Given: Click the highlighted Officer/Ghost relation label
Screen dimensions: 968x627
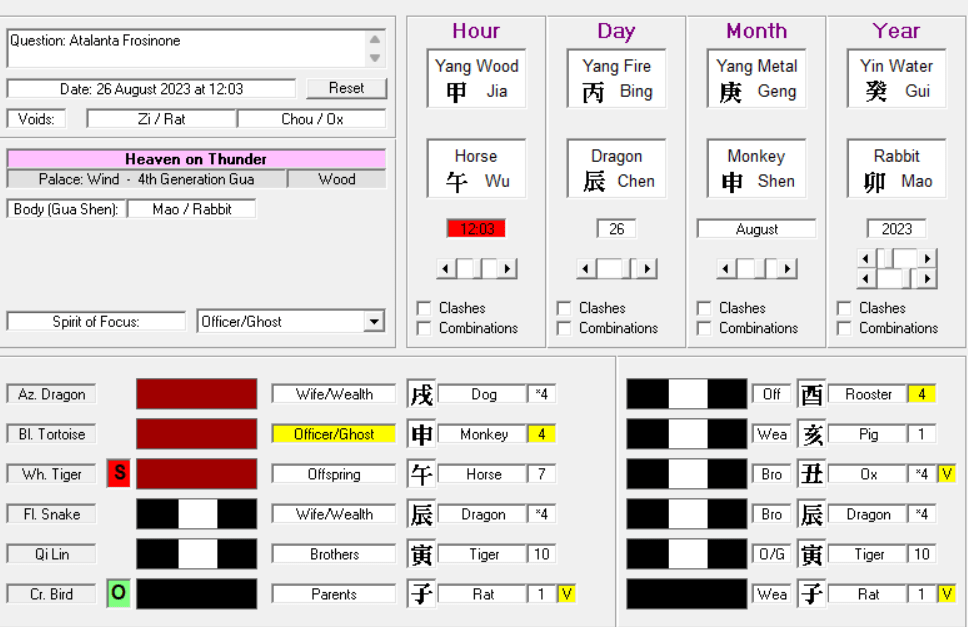Looking at the screenshot, I should tap(334, 434).
